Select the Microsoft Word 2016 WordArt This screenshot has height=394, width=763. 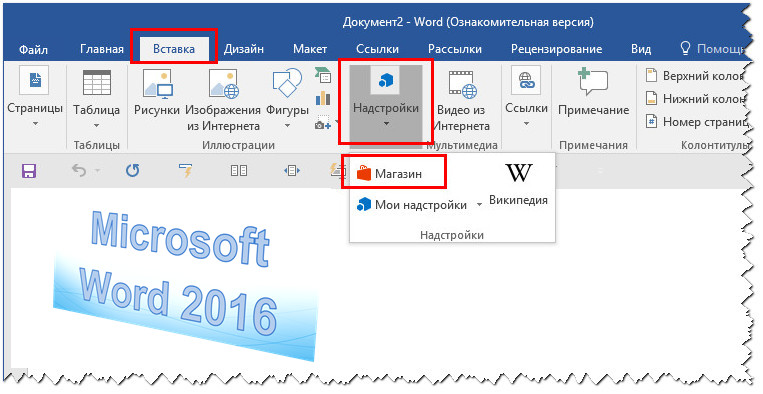coord(184,286)
